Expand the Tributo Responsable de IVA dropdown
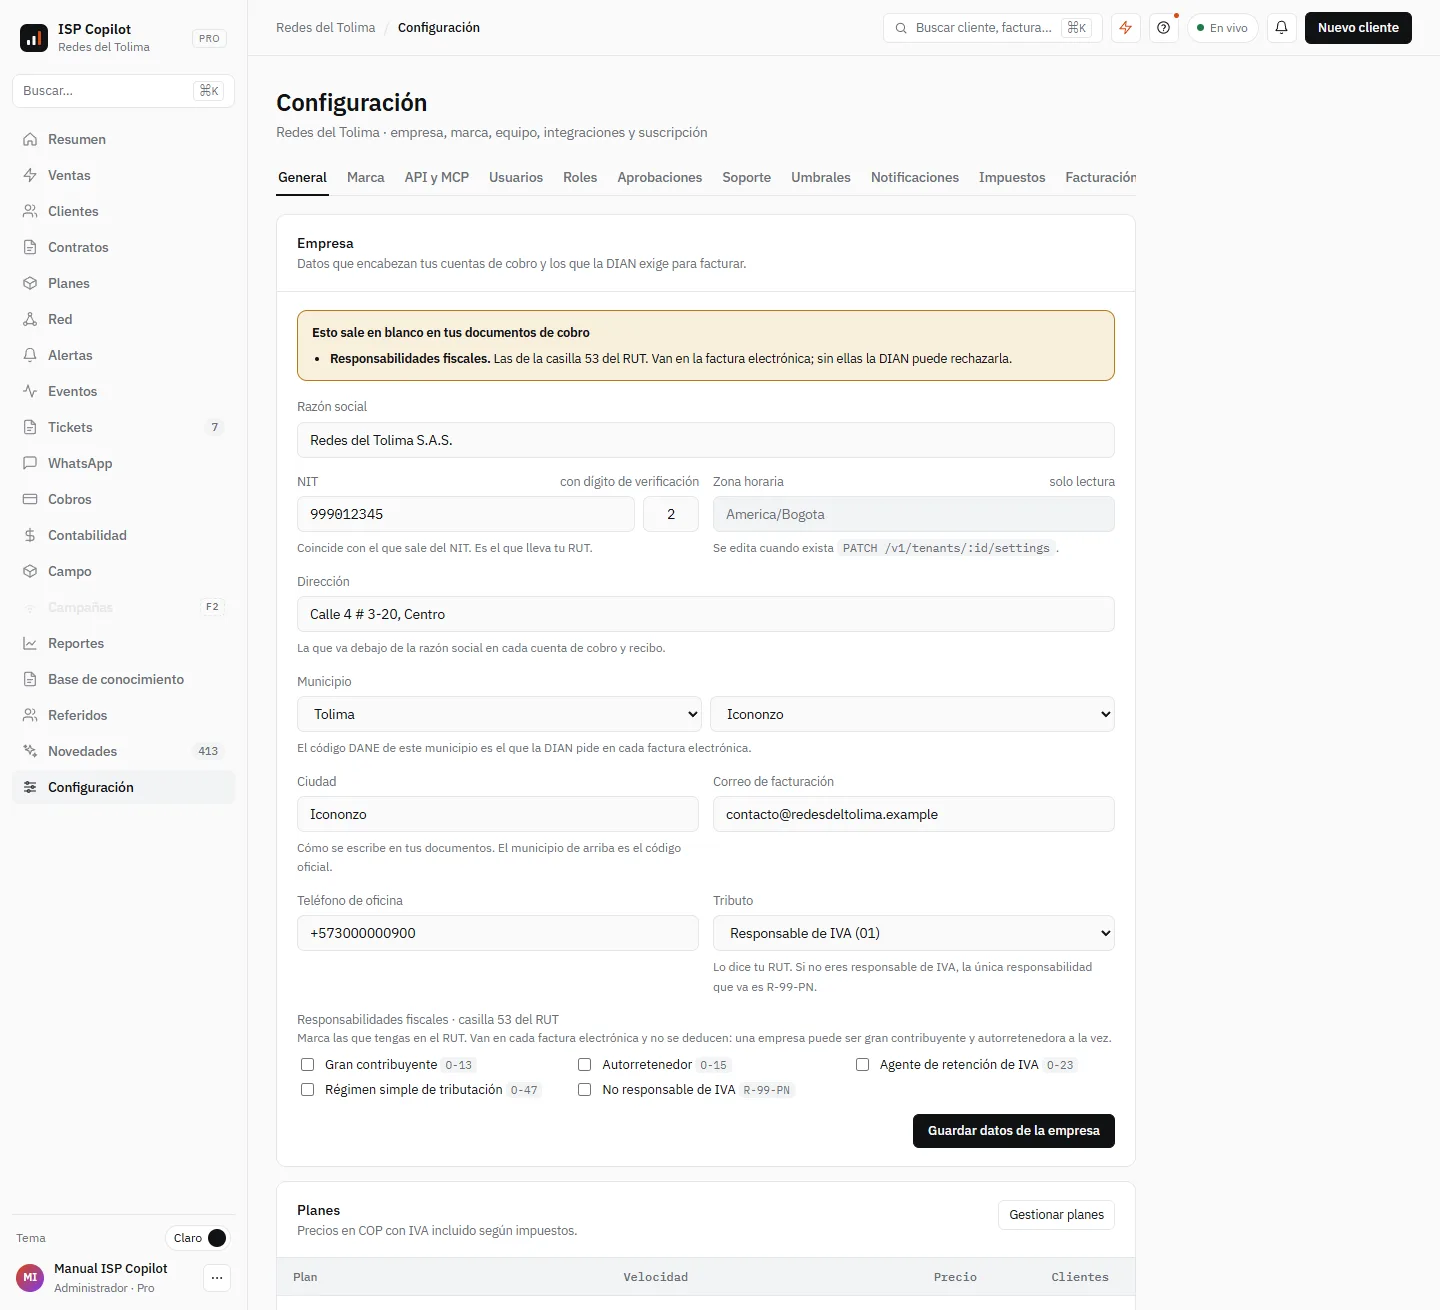The image size is (1440, 1310). tap(914, 933)
